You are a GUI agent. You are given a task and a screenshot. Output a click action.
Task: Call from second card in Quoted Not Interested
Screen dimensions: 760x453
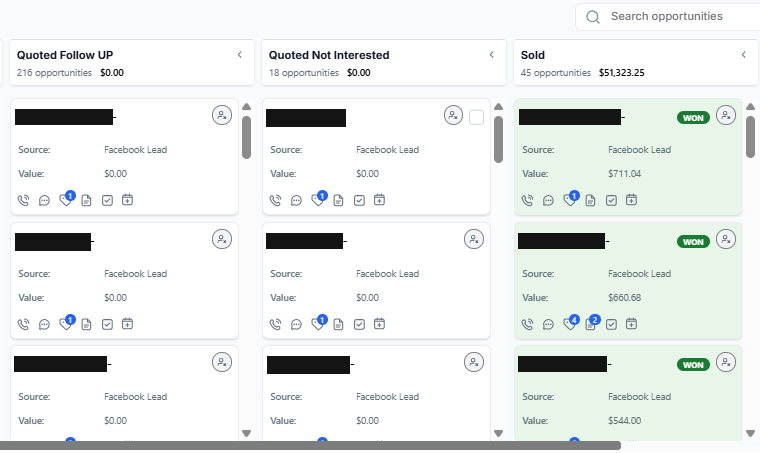275,324
